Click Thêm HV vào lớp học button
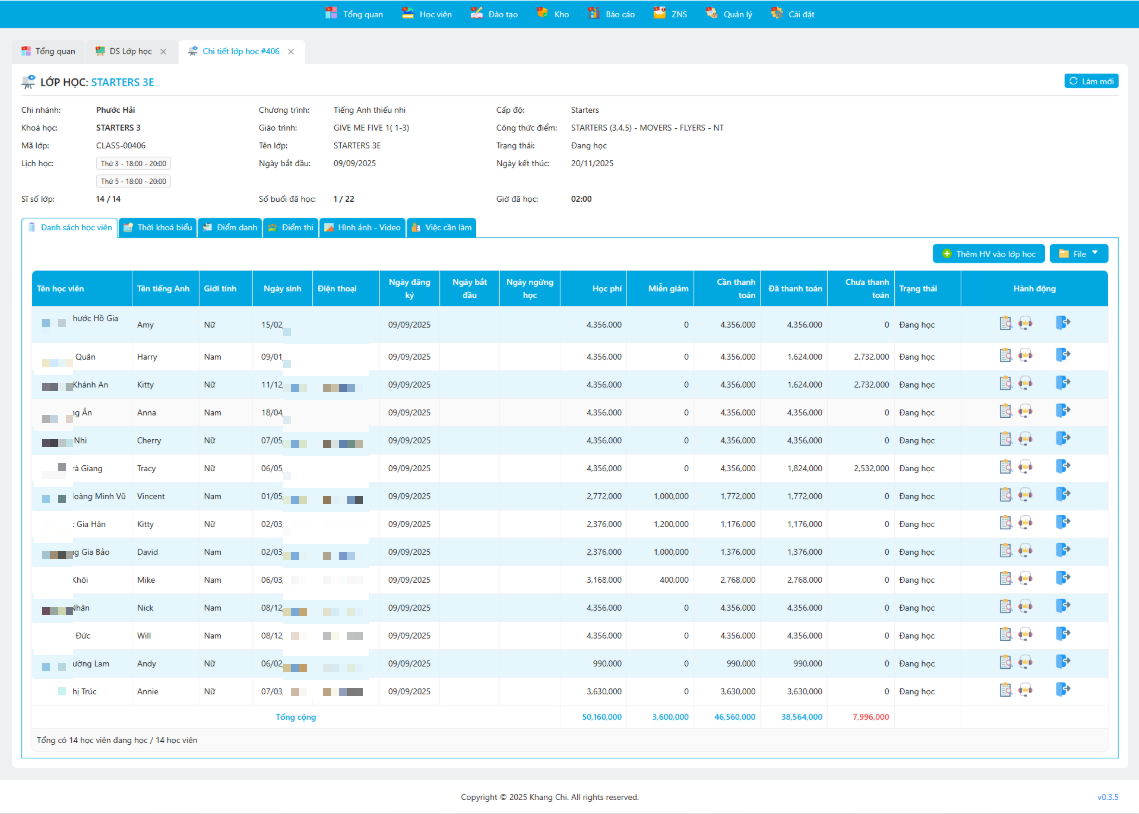This screenshot has height=814, width=1139. coord(988,254)
